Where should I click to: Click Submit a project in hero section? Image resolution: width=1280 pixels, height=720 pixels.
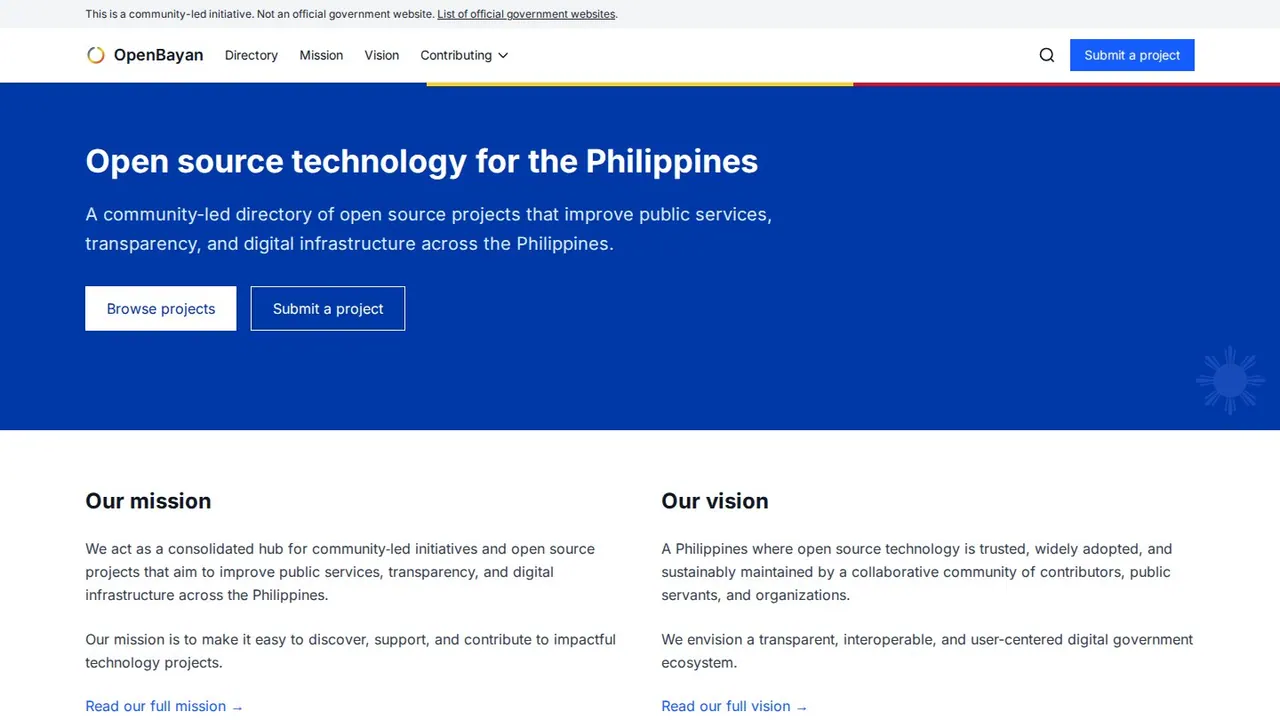(328, 308)
